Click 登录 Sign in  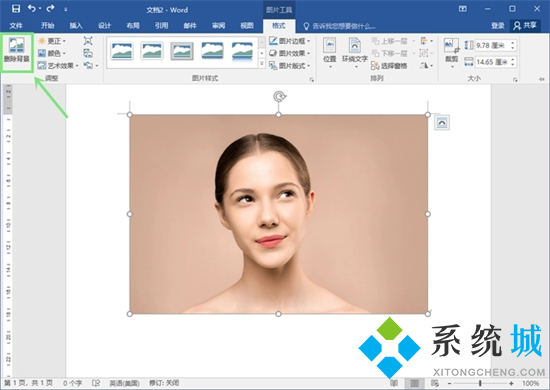[x=497, y=26]
